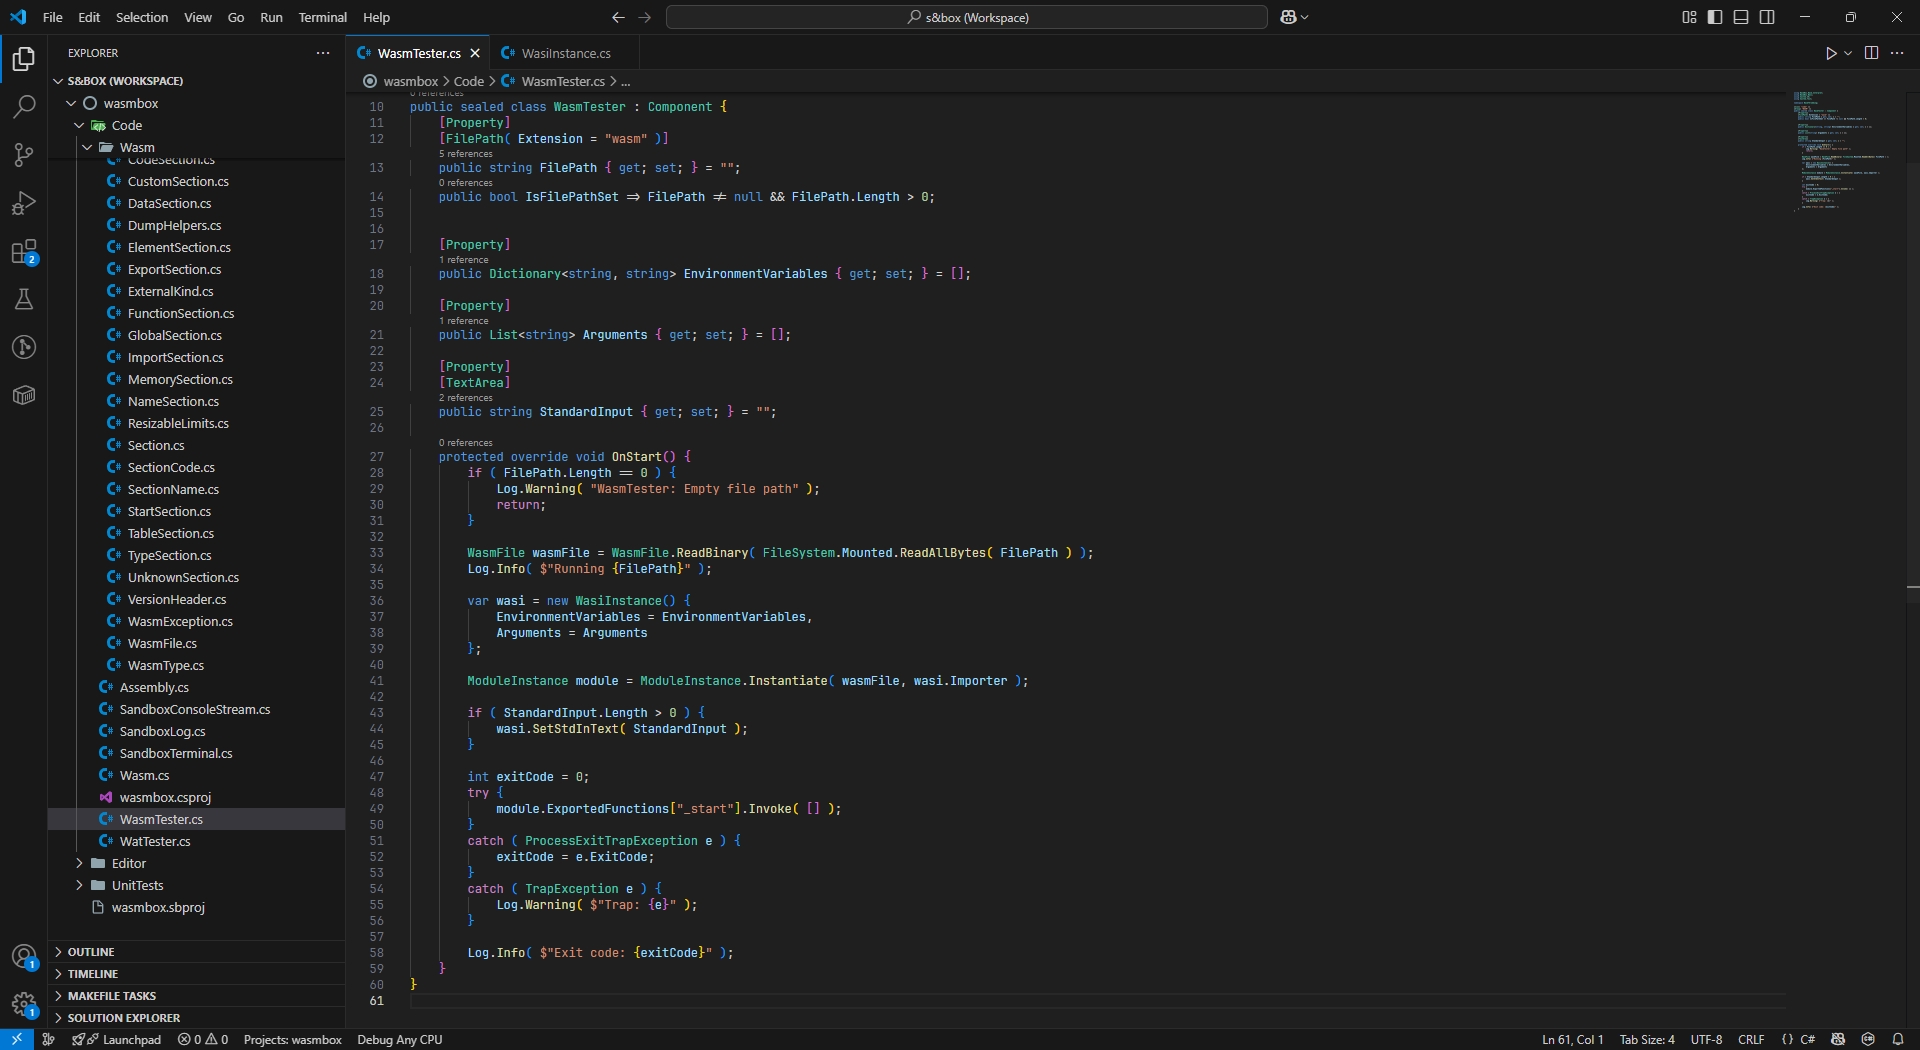1920x1050 pixels.
Task: Go forward with the navigation arrow
Action: [644, 17]
